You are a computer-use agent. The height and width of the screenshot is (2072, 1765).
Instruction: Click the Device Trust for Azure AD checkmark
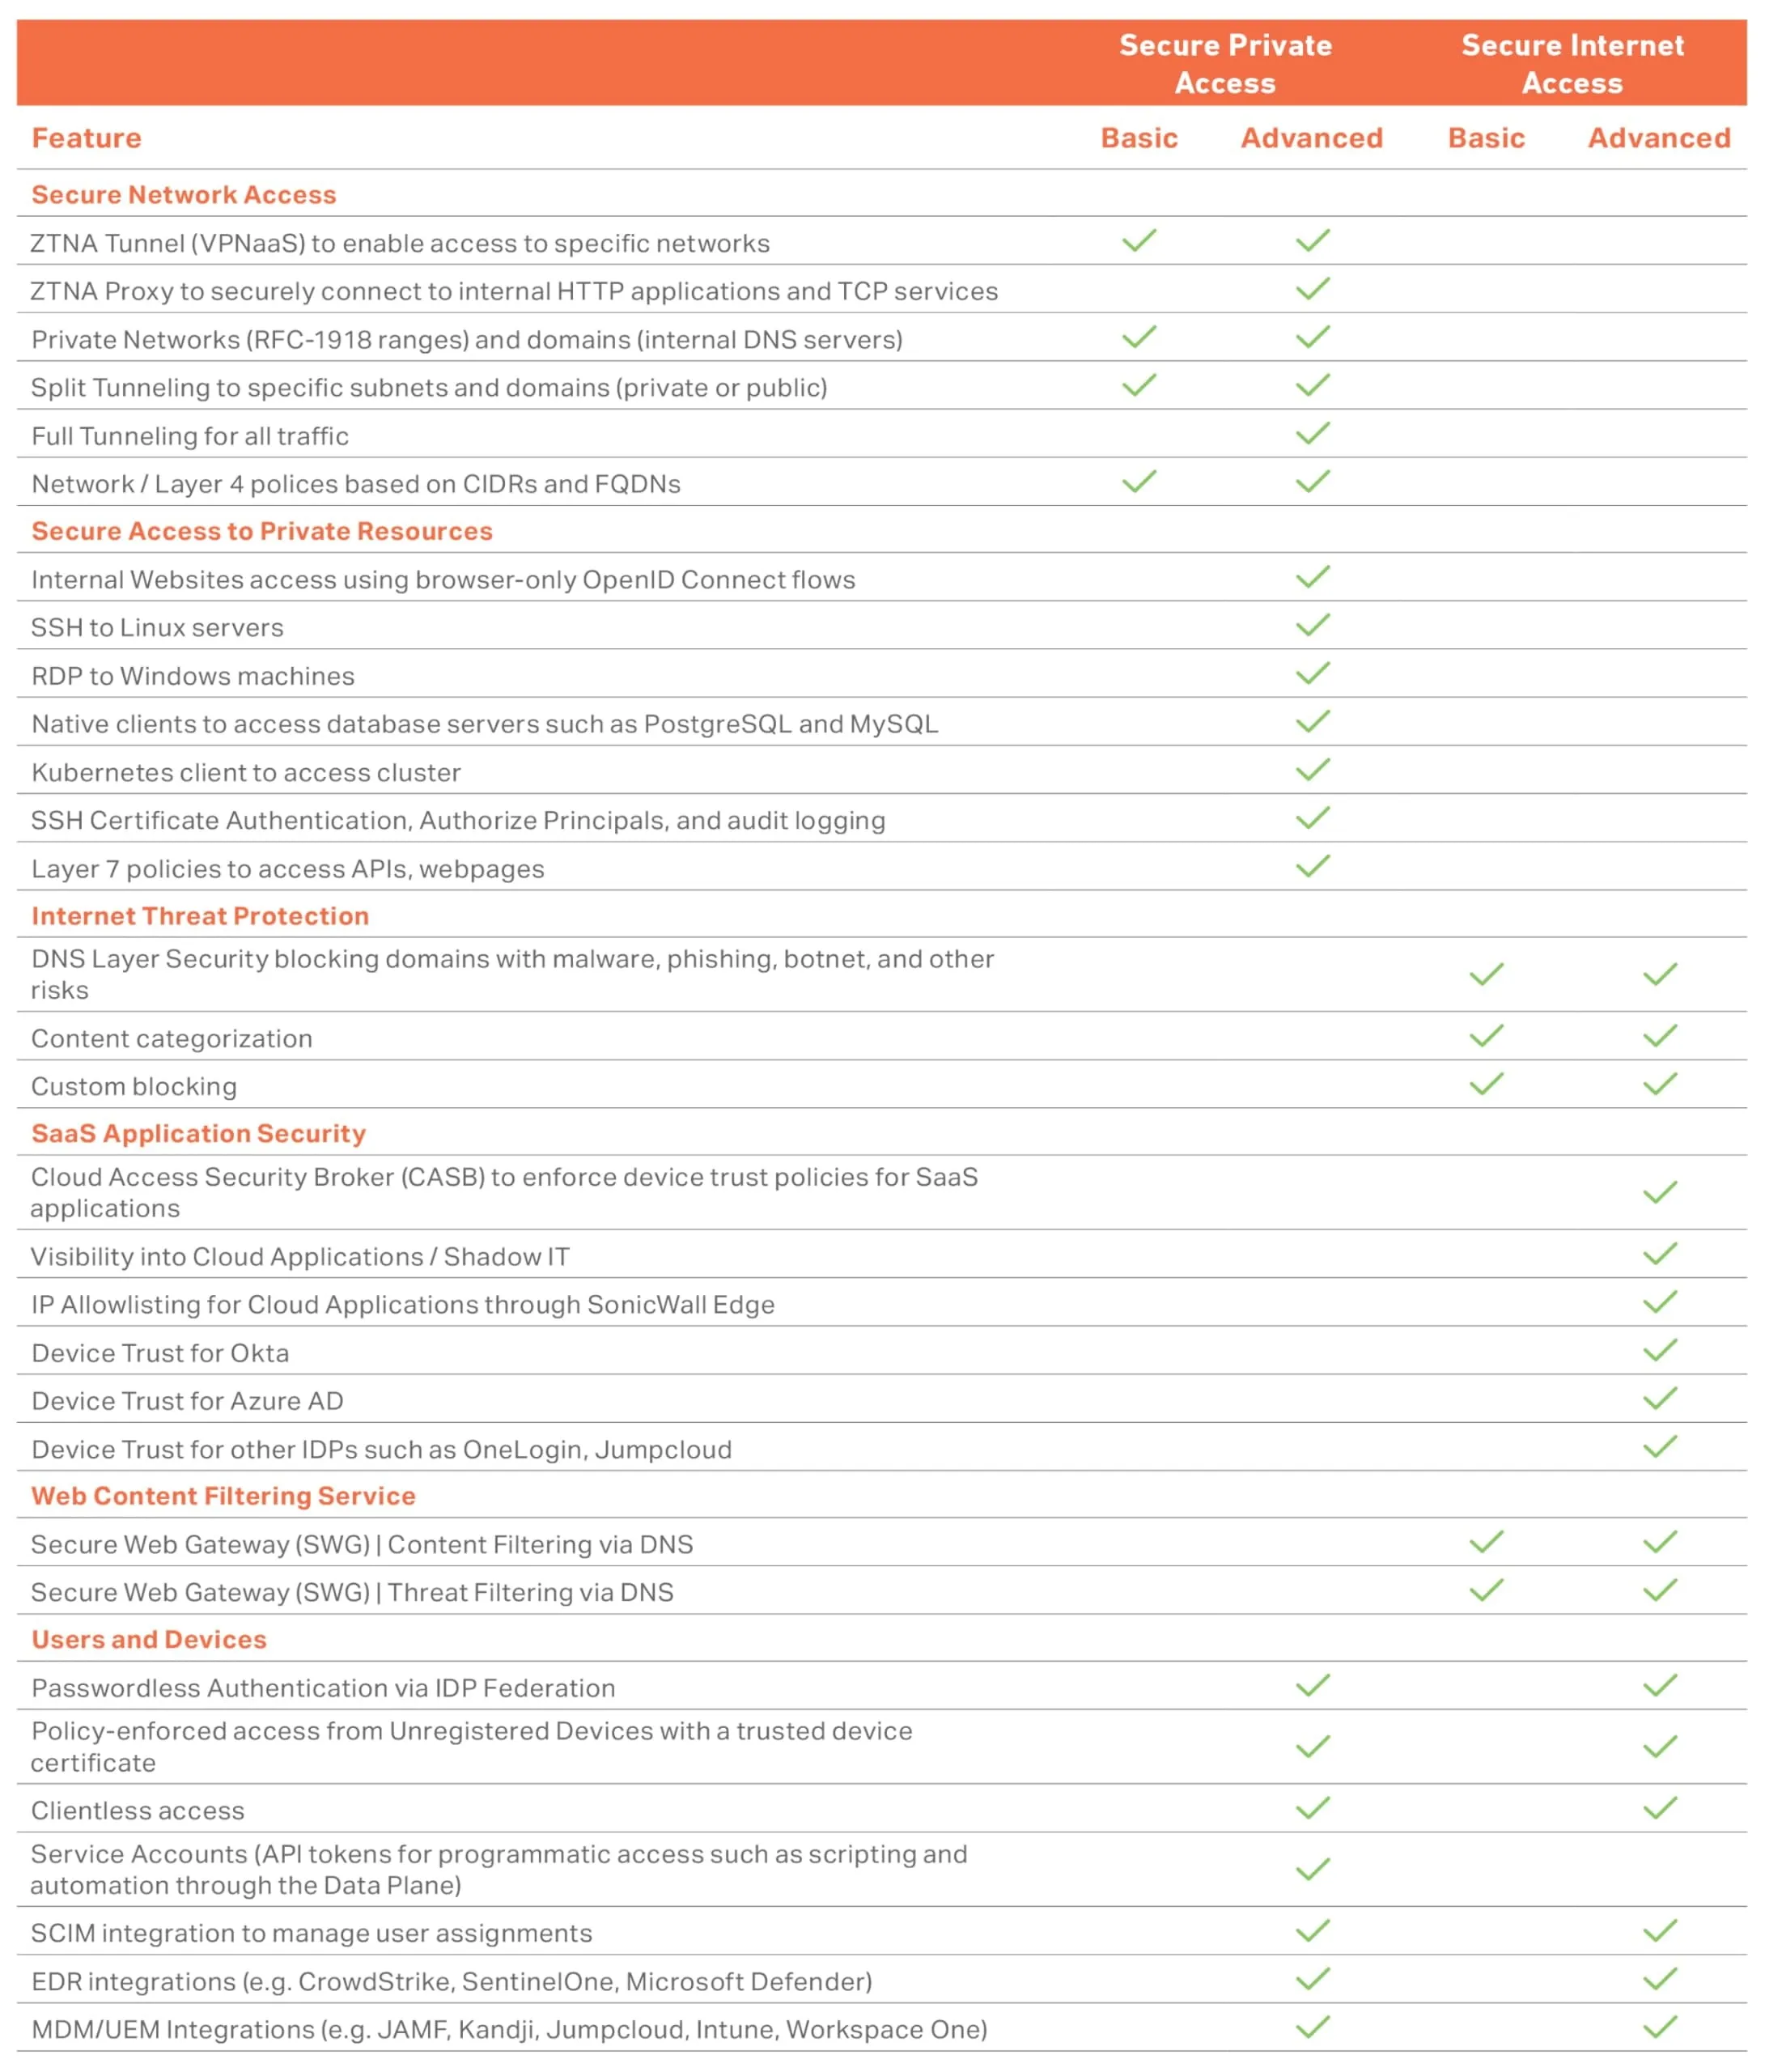pyautogui.click(x=1659, y=1399)
